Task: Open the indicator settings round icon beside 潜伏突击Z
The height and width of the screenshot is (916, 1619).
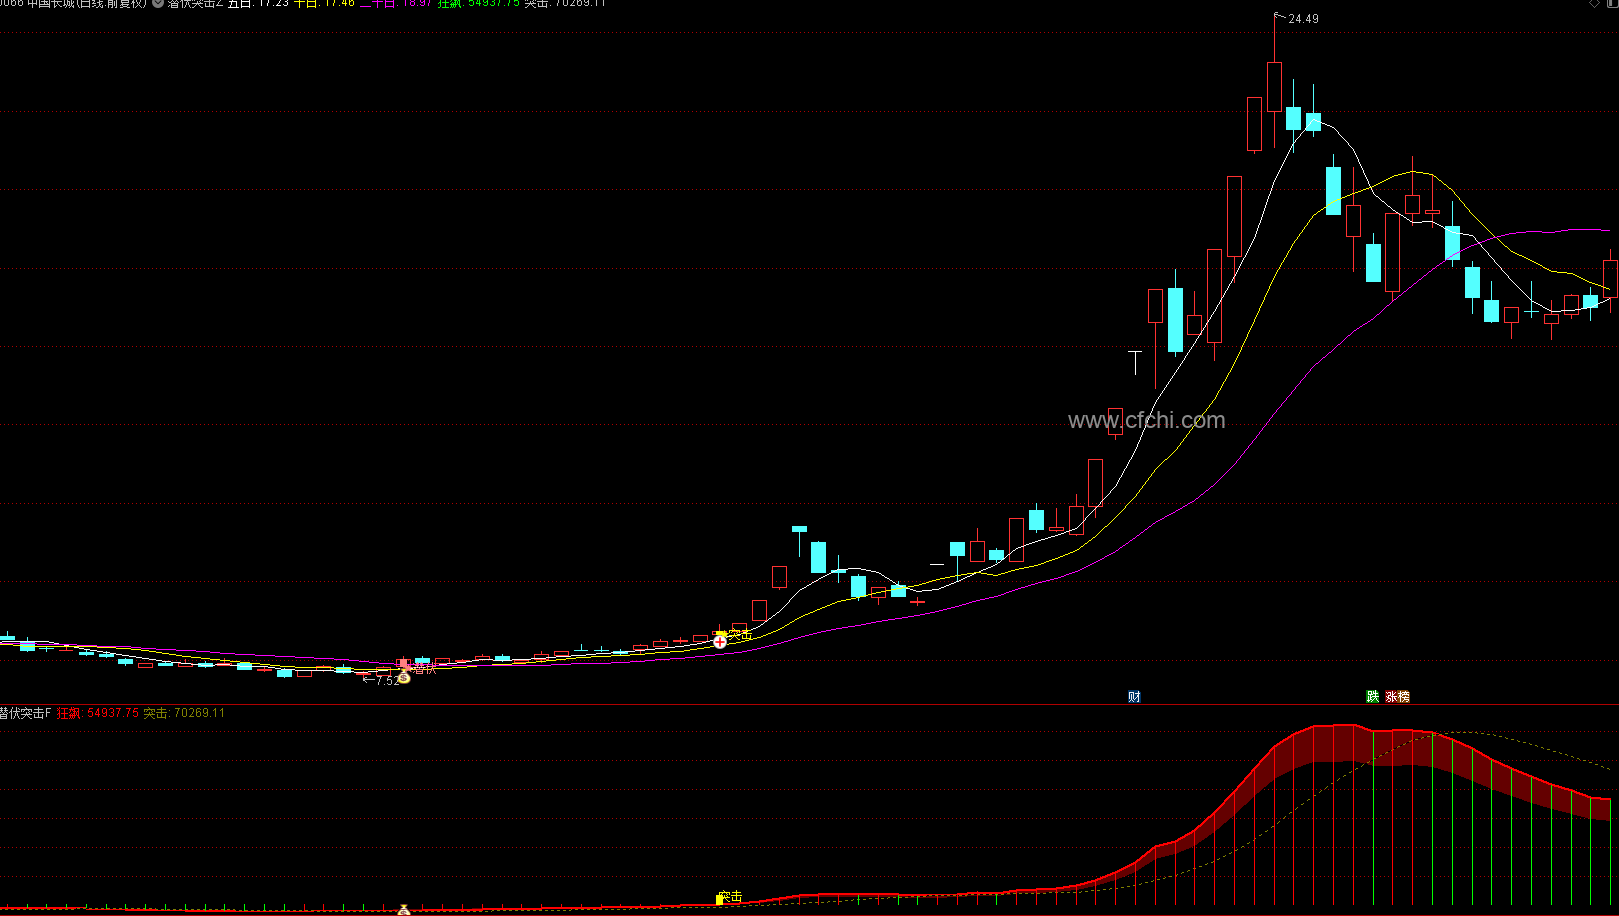Action: coord(158,3)
